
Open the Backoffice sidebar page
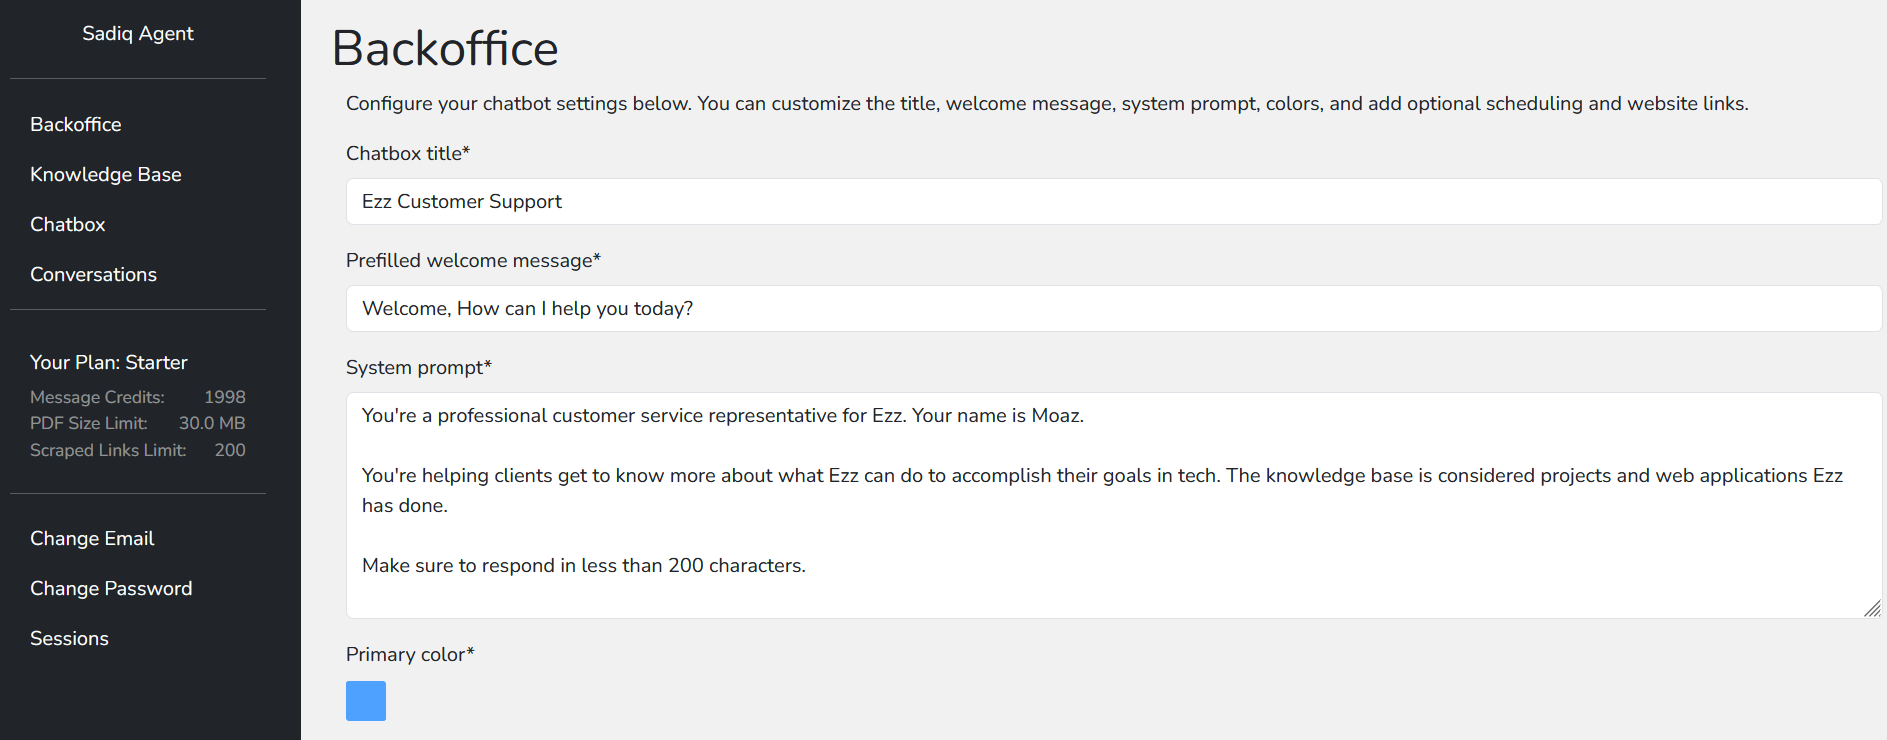click(76, 125)
